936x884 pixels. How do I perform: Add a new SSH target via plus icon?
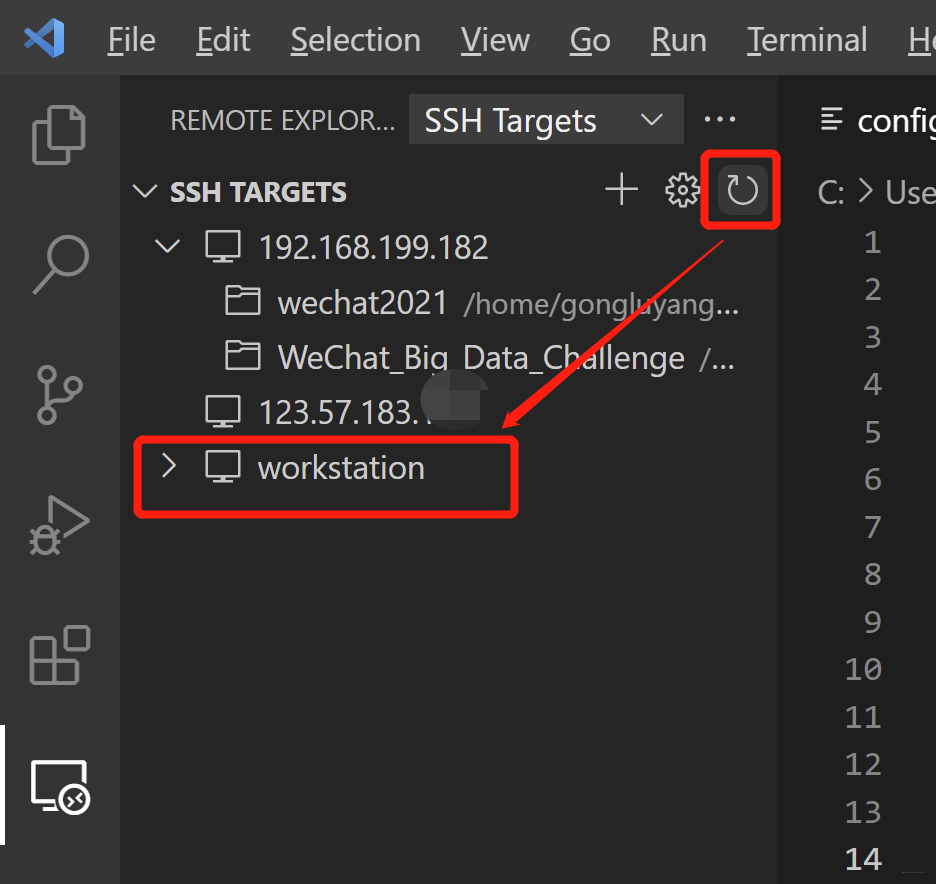621,189
